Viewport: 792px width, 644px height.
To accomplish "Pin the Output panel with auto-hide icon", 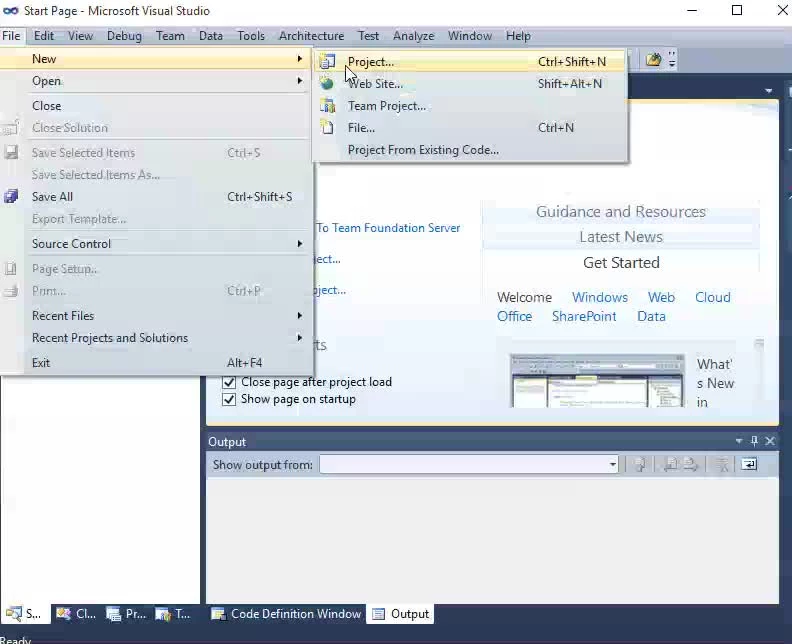I will click(754, 441).
